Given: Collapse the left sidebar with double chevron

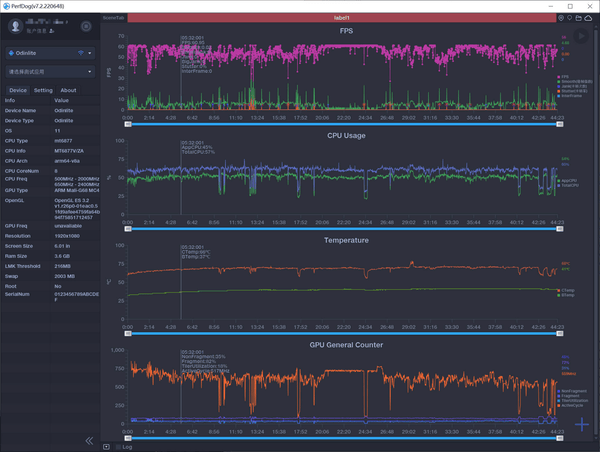Looking at the screenshot, I should pyautogui.click(x=89, y=440).
